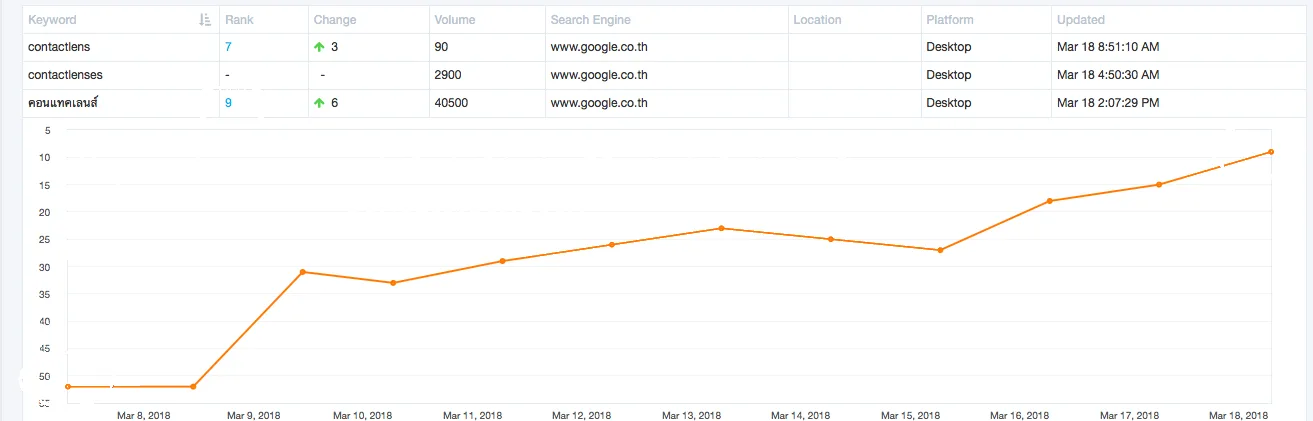Screen dimensions: 1313x421
Task: Click the Mar 15 data point at rank 27
Action: click(940, 250)
